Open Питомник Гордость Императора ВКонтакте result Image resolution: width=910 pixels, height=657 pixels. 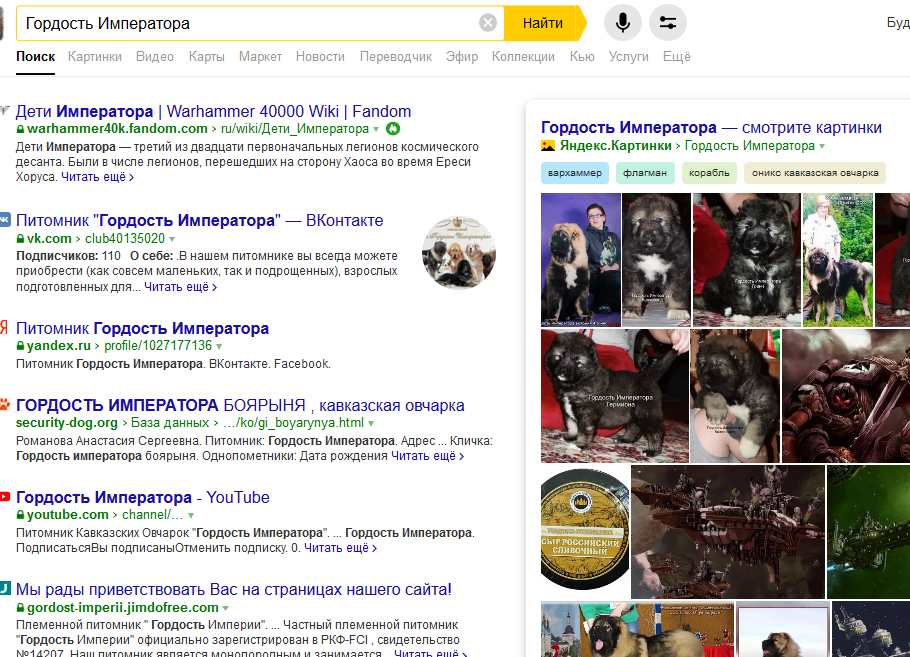[x=199, y=220]
